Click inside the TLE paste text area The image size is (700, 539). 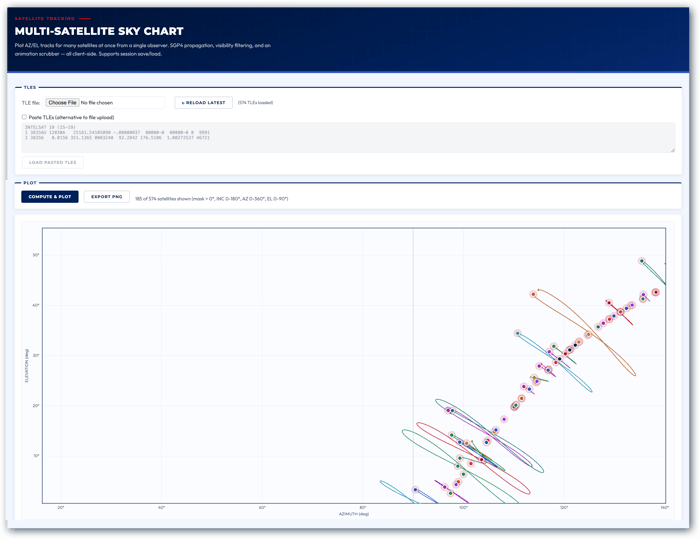pyautogui.click(x=348, y=138)
